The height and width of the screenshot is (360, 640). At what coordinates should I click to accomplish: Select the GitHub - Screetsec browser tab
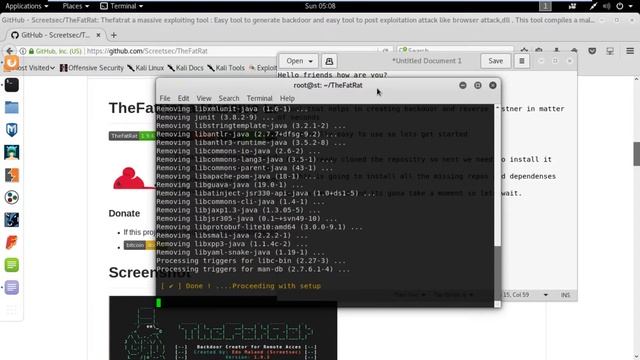pos(55,35)
